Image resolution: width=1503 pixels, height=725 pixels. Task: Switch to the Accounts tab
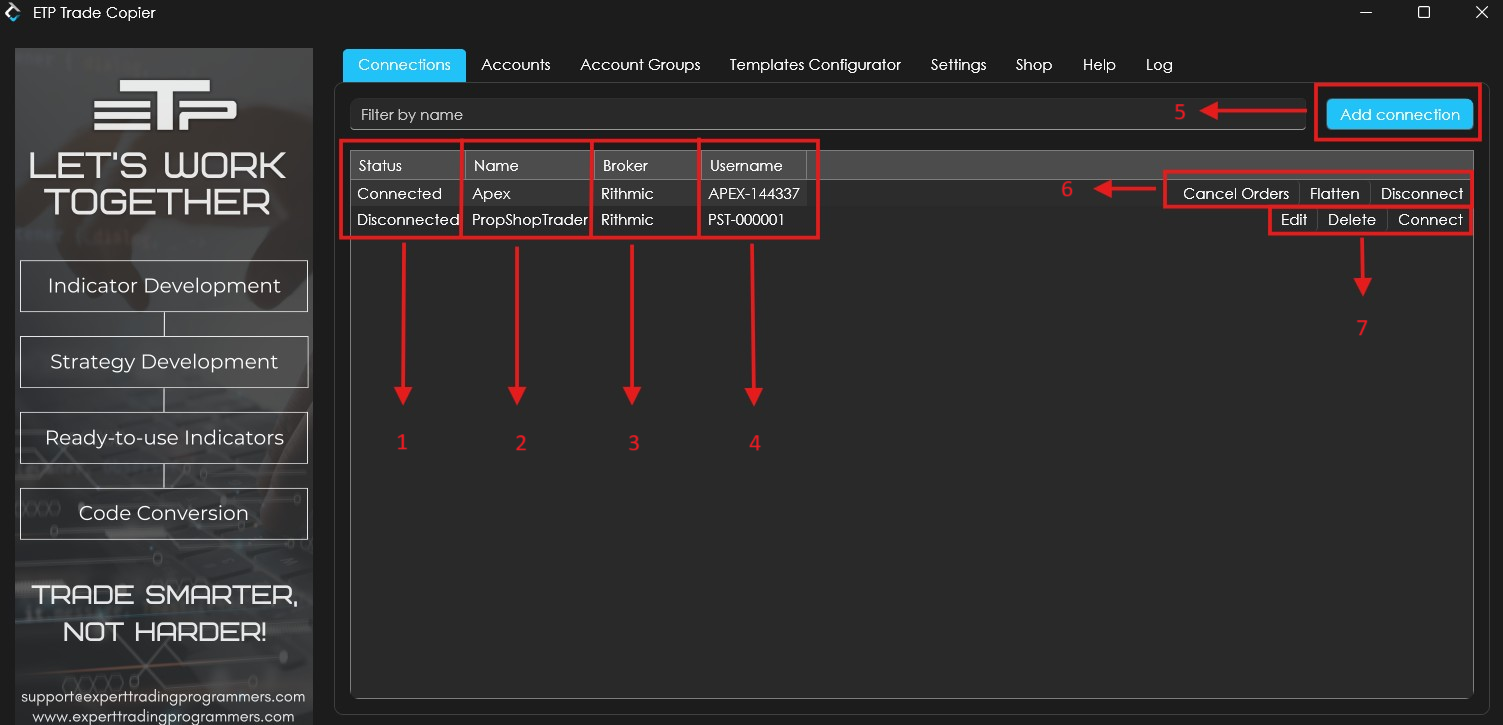pos(516,65)
